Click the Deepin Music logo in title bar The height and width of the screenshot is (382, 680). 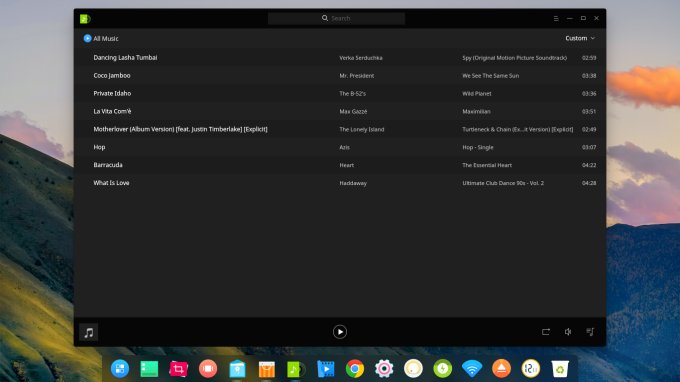point(85,19)
